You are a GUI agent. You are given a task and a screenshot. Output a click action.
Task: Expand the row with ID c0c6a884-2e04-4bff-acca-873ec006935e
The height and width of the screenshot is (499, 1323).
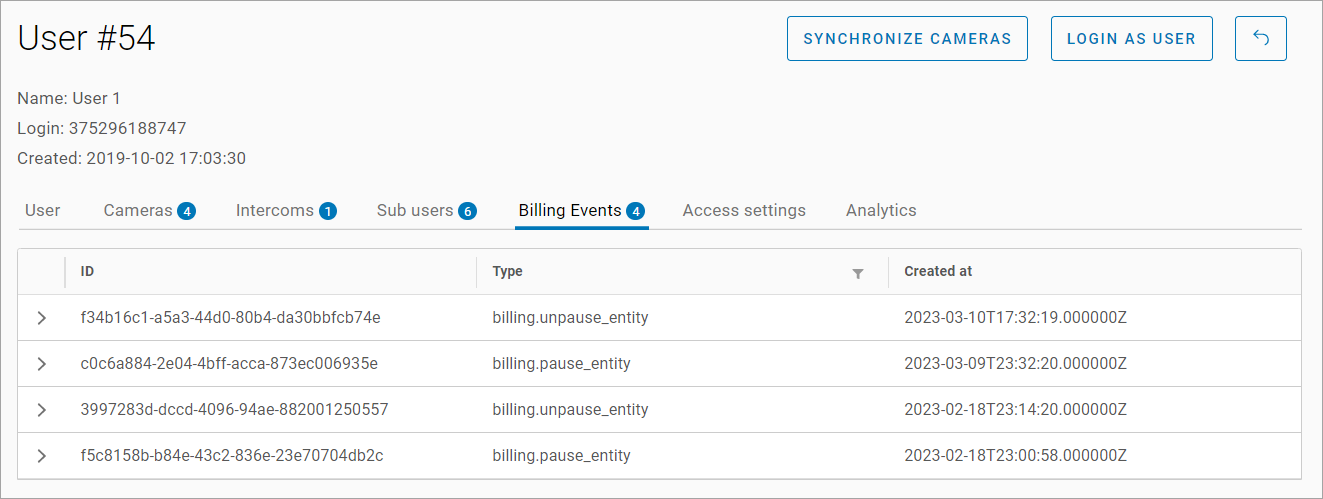click(x=41, y=364)
